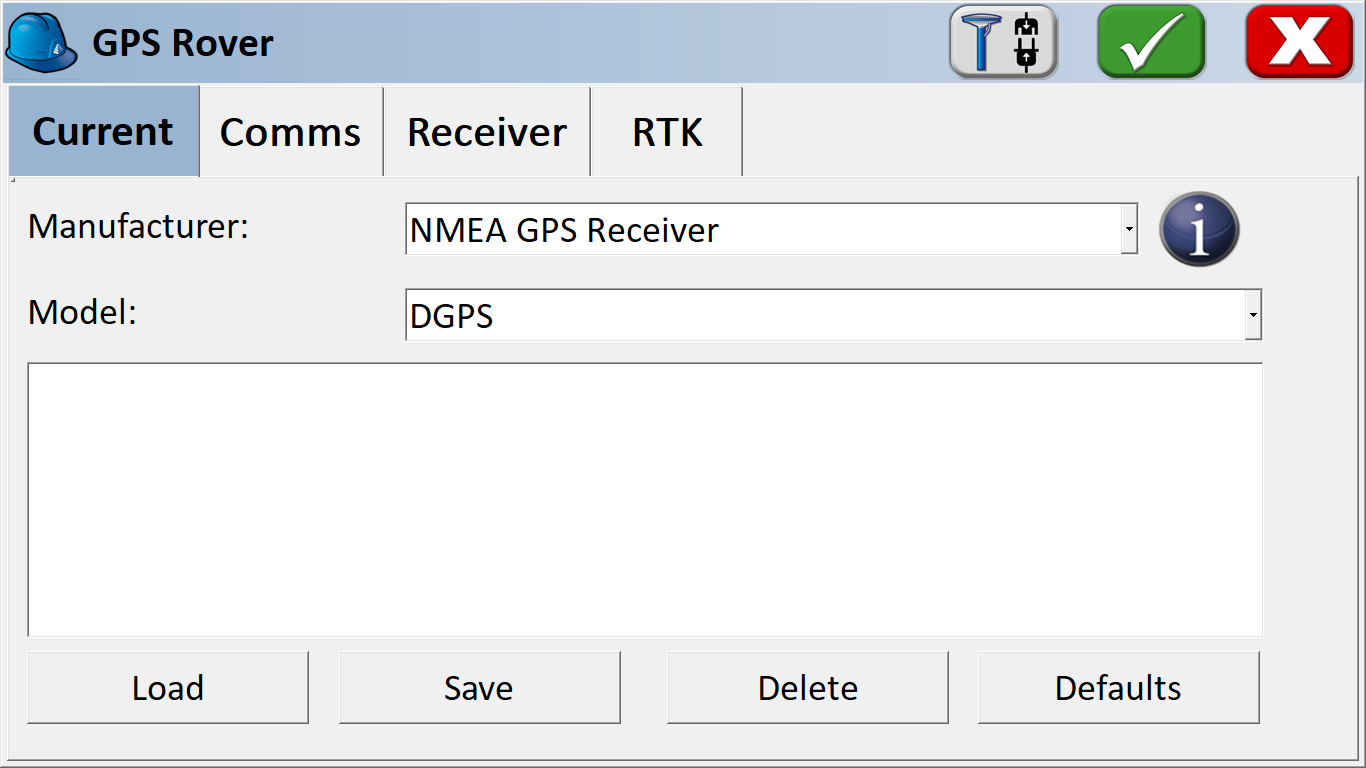Click the DGPS model combo box
The width and height of the screenshot is (1366, 768).
point(833,316)
